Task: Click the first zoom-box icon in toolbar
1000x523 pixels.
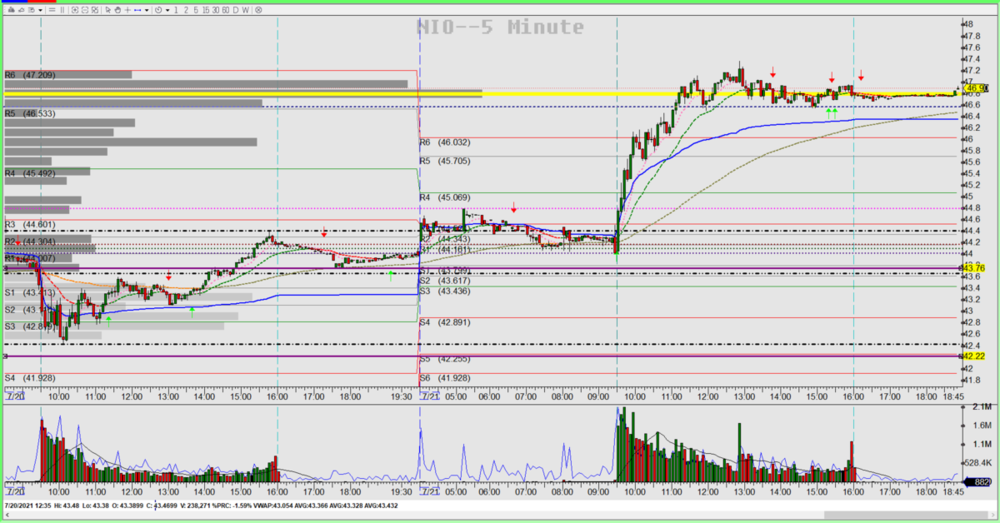Action: 75,10
